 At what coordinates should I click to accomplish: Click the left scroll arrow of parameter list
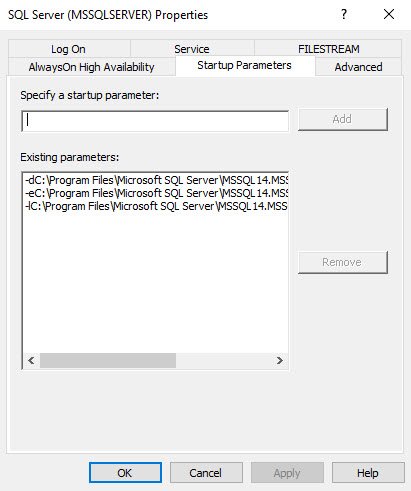coord(31,360)
